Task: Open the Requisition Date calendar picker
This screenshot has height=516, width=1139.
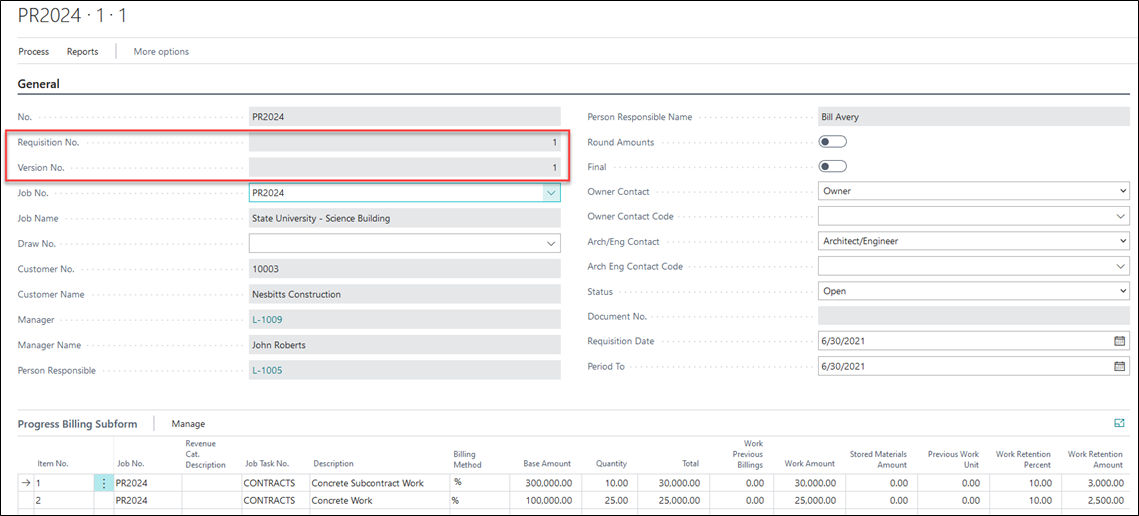Action: click(1119, 341)
